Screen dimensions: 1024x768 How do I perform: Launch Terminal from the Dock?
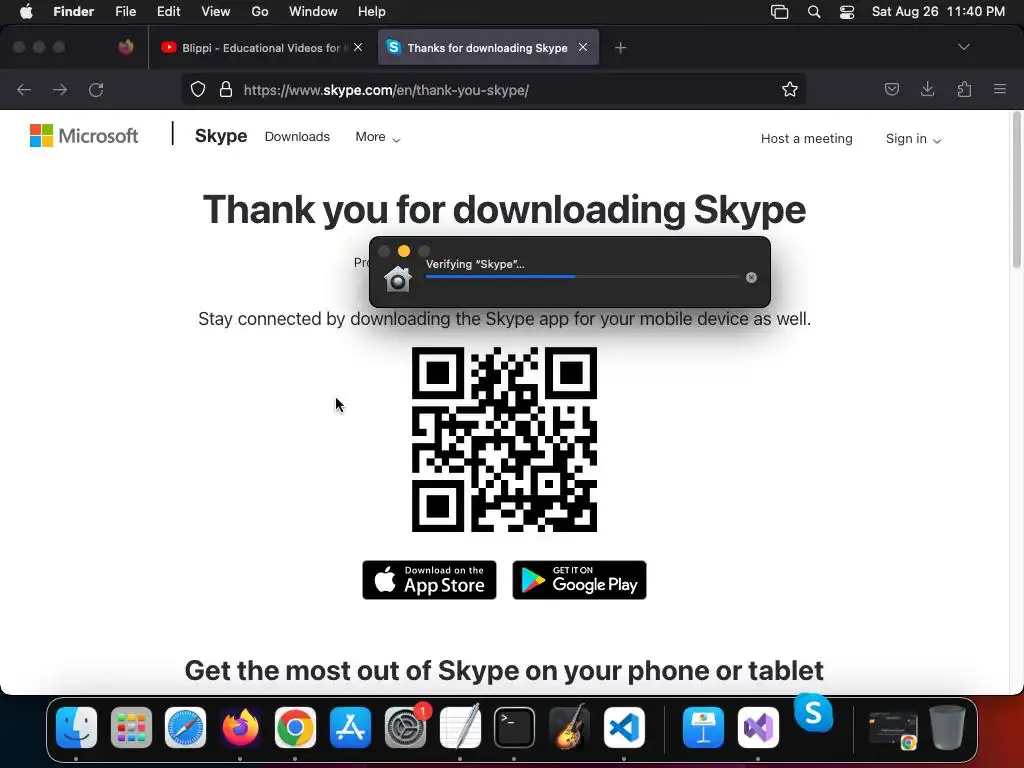514,728
